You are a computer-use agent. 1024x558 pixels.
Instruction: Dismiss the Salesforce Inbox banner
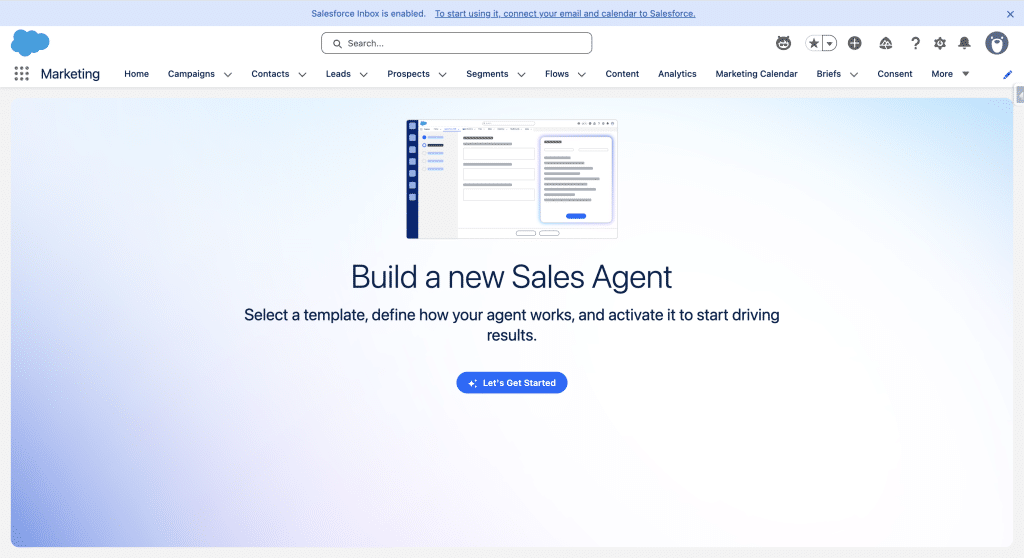[x=1010, y=14]
